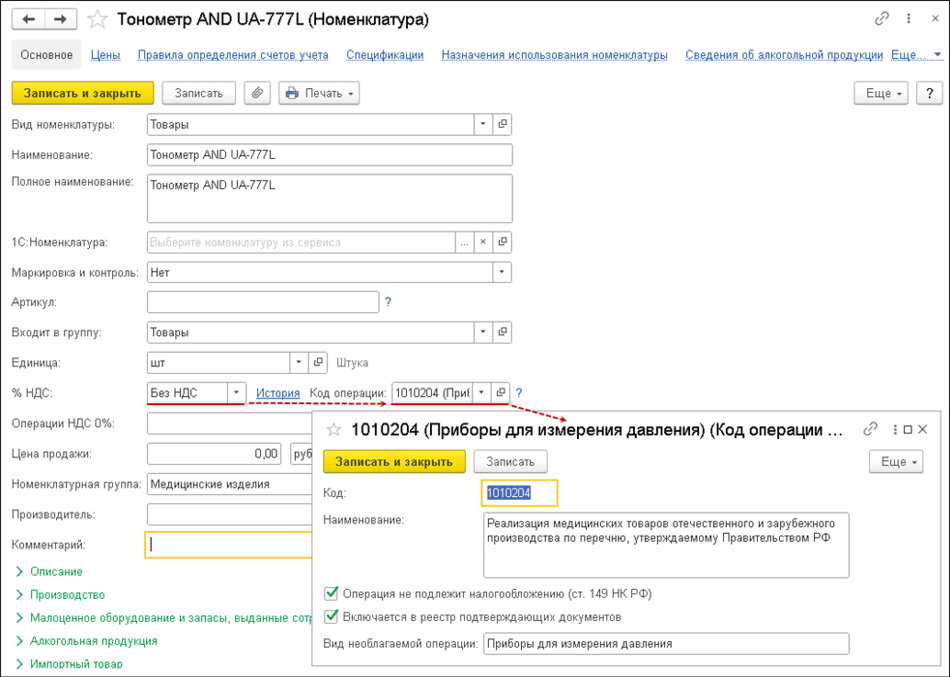Image resolution: width=950 pixels, height=677 pixels.
Task: Open the % НДС dropdown
Action: pos(237,393)
